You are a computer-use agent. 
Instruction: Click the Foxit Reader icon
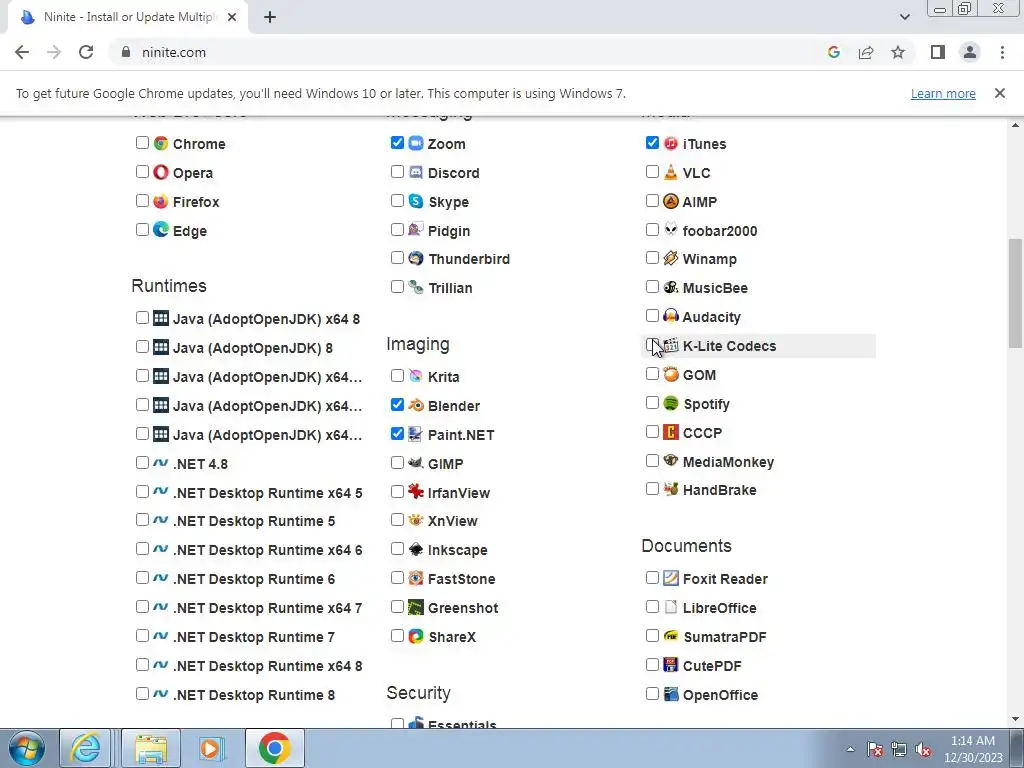(x=671, y=578)
